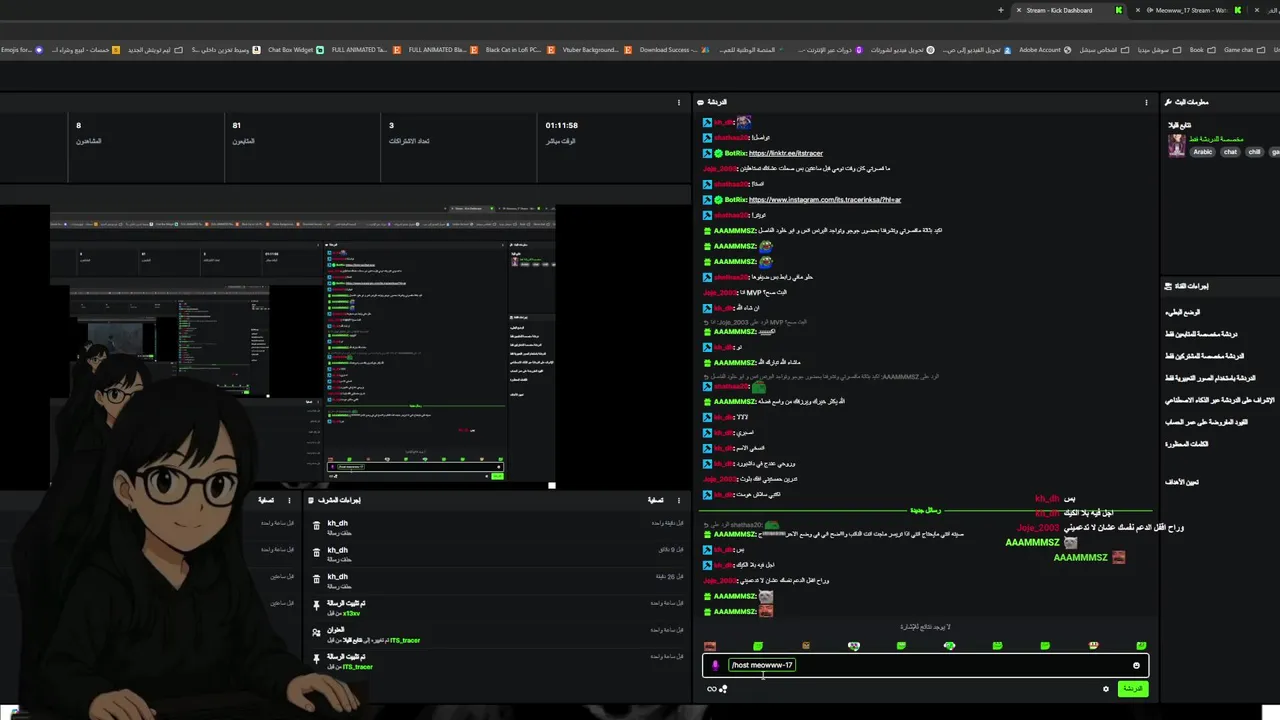Open the stats panel three-dot menu
Viewport: 1280px width, 720px height.
coord(679,102)
